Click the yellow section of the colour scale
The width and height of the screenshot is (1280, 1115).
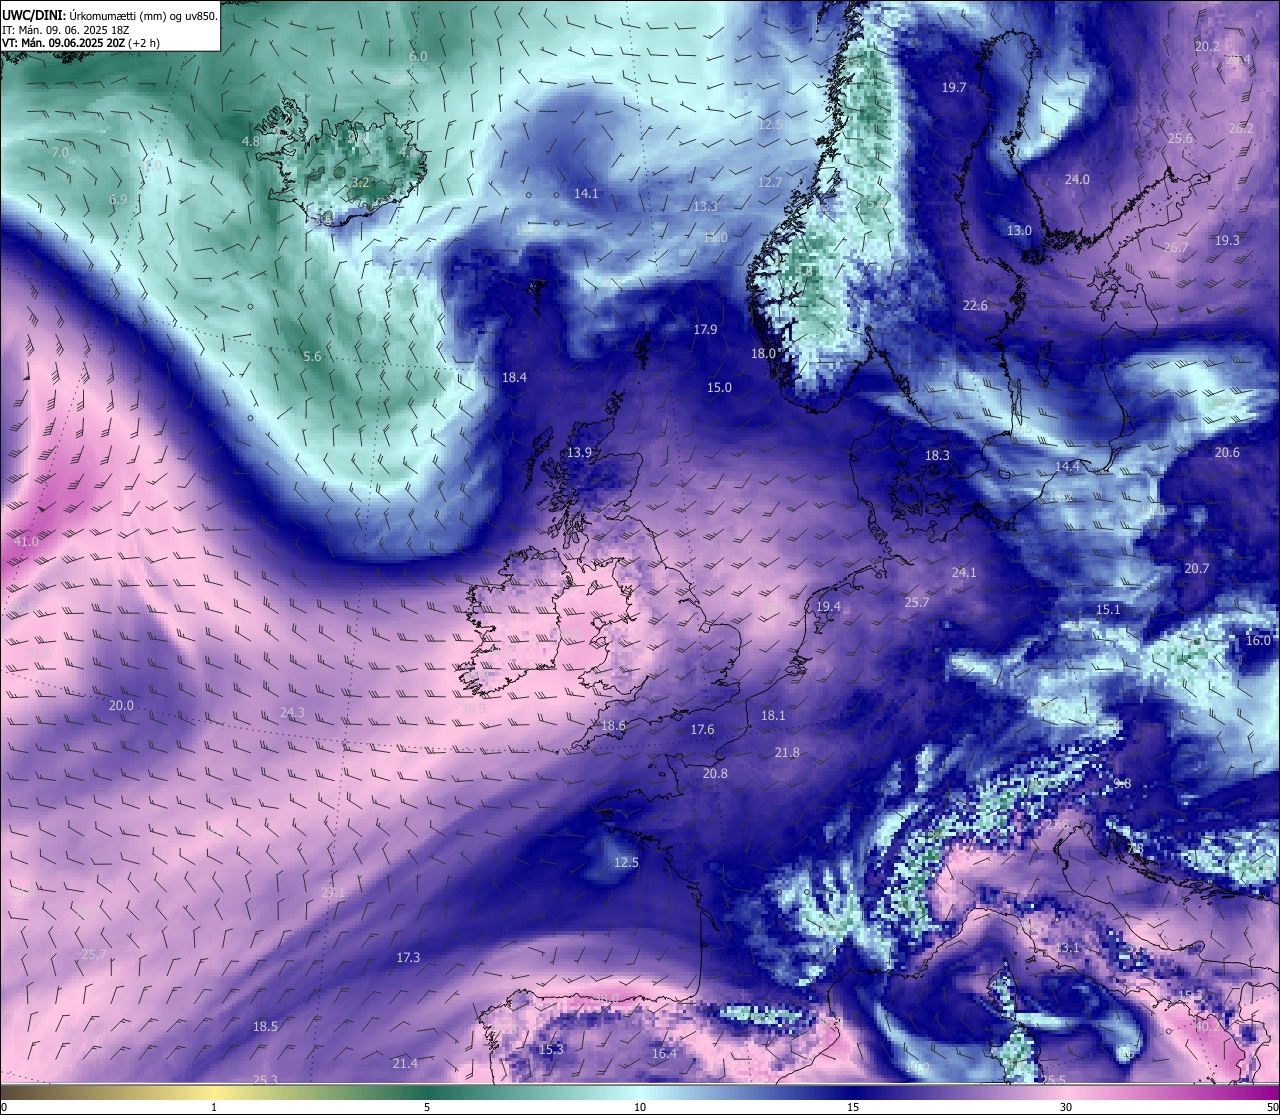click(x=215, y=1092)
